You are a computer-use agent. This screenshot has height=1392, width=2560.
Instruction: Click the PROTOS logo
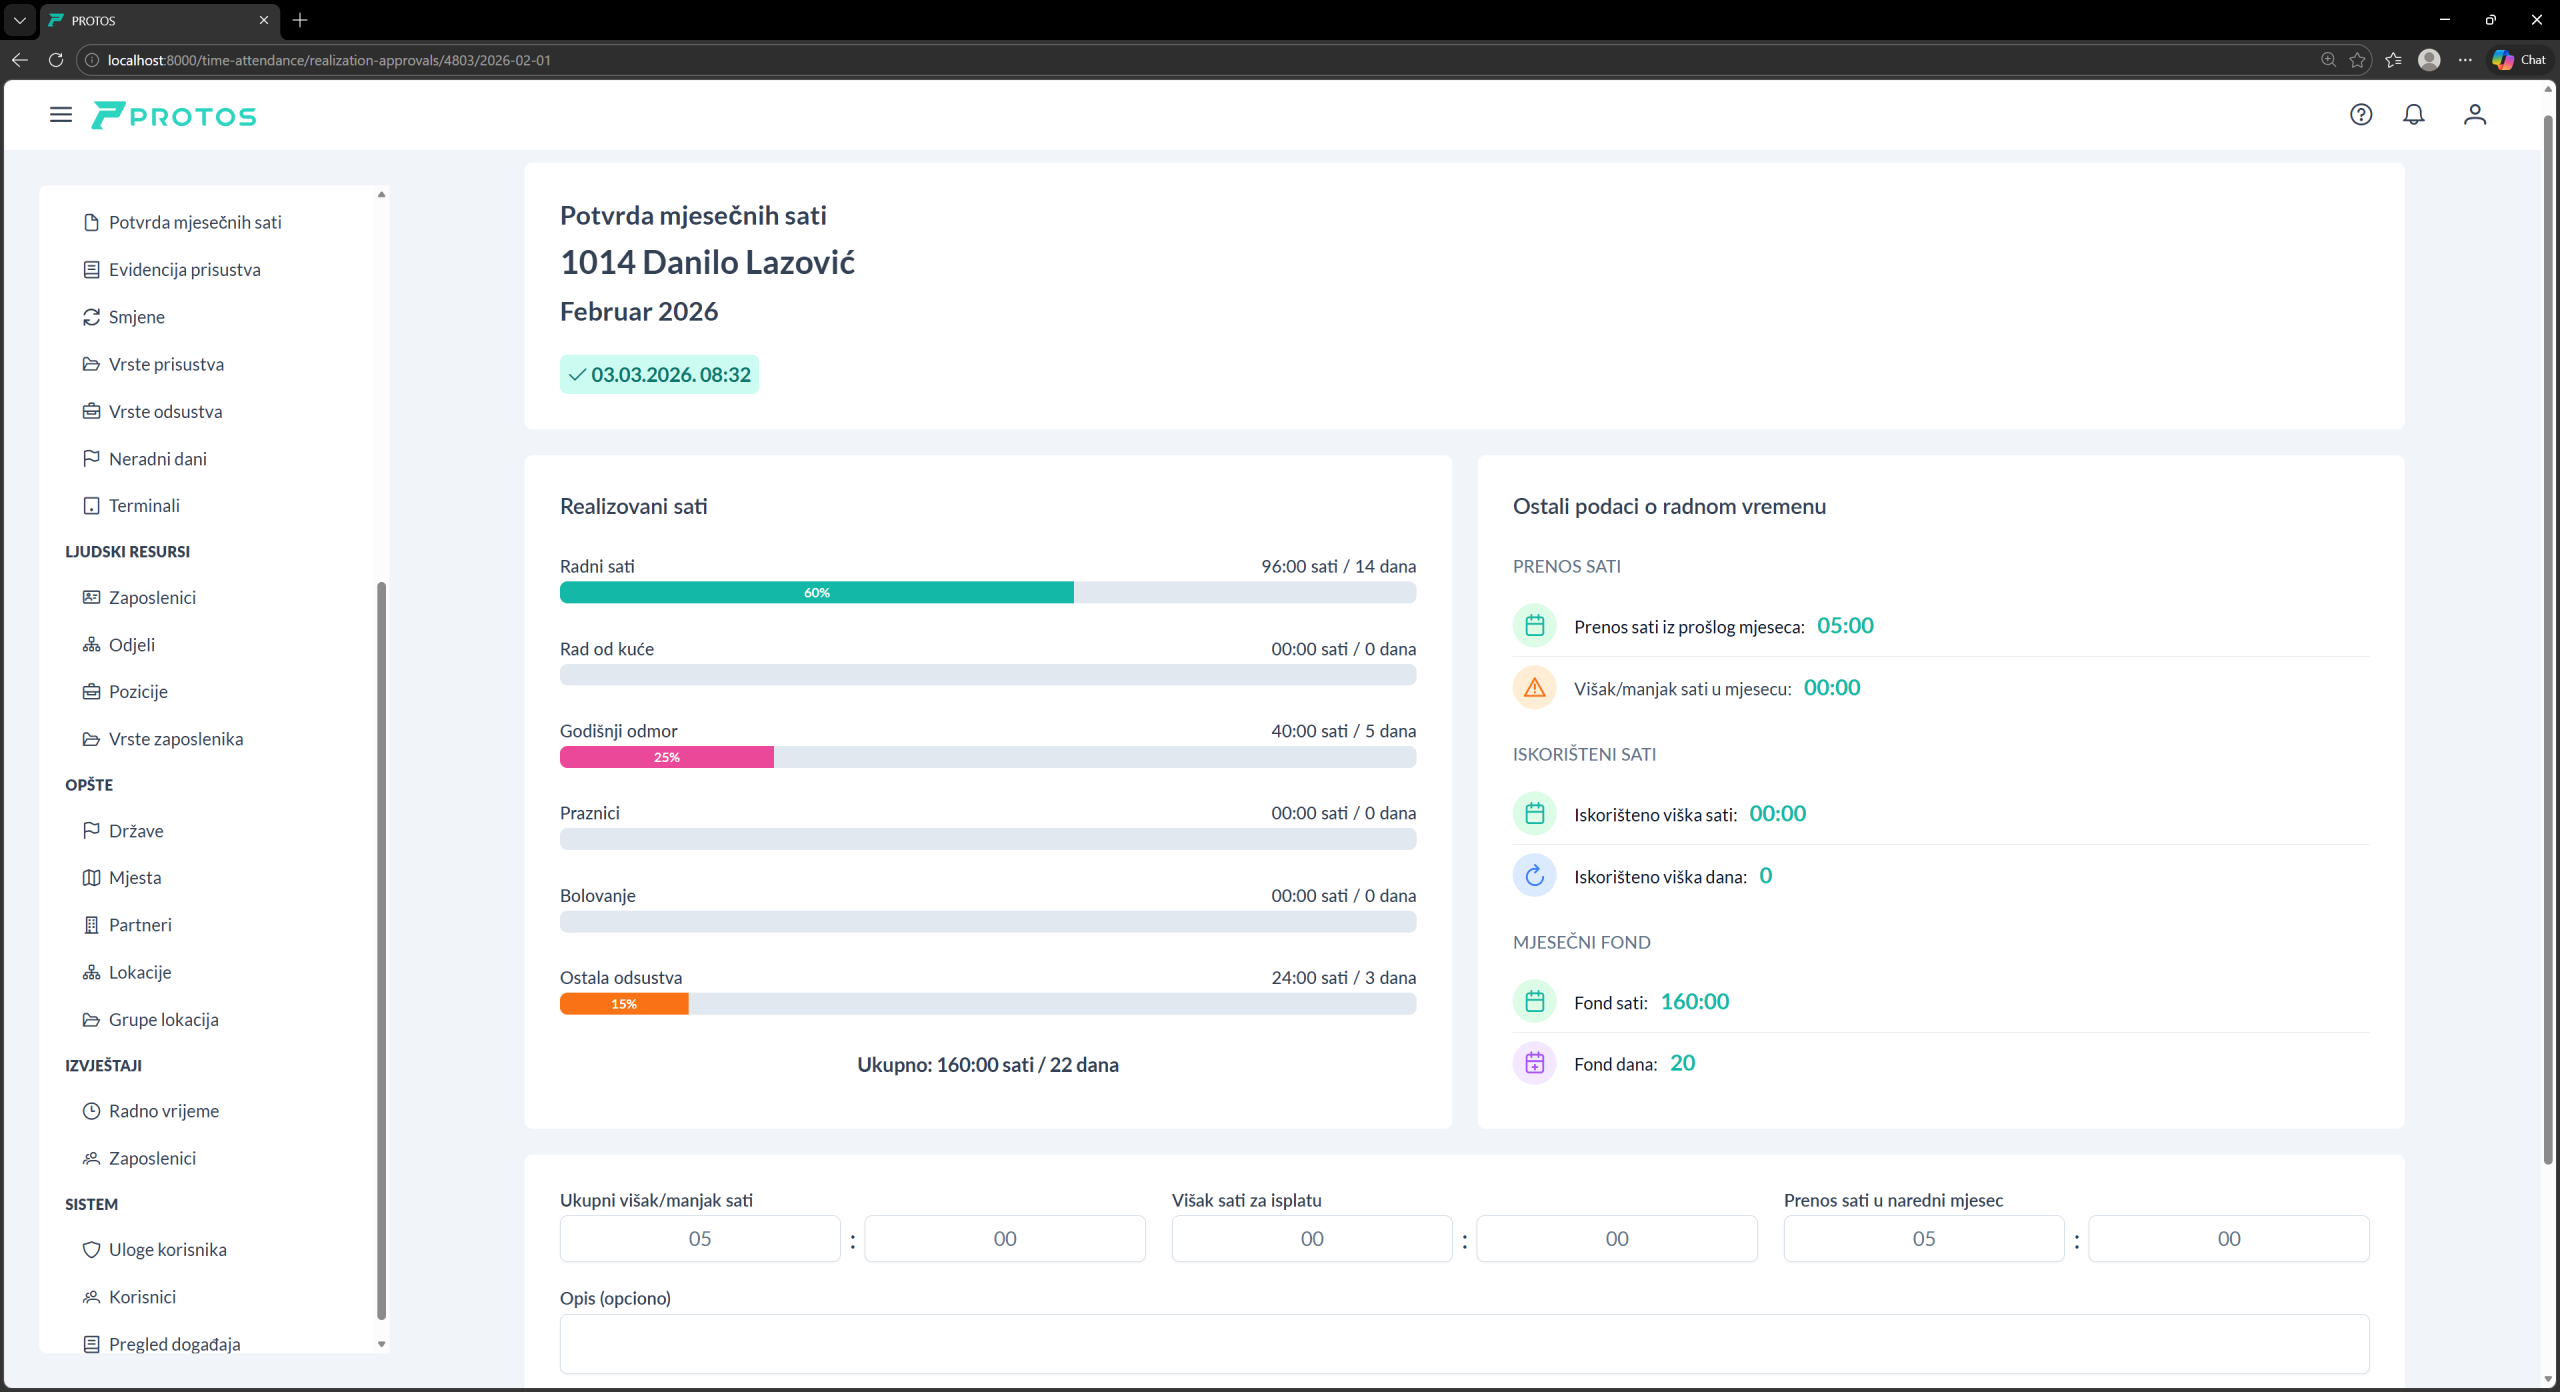point(175,116)
